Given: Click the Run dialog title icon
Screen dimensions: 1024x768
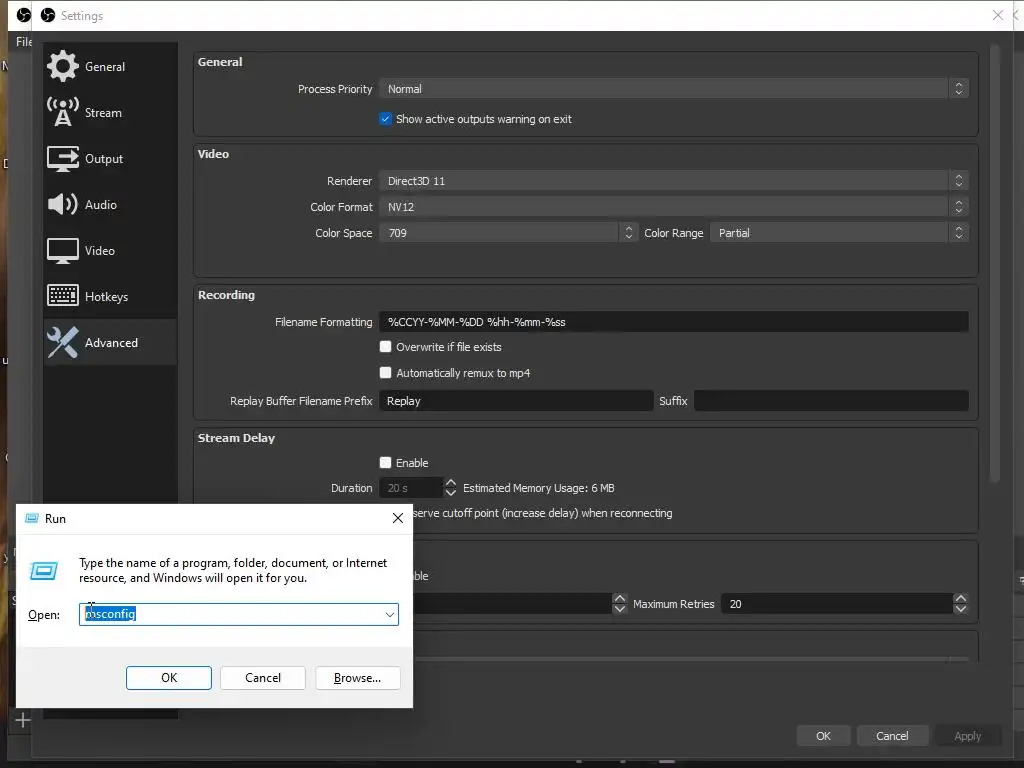Looking at the screenshot, I should pos(31,518).
